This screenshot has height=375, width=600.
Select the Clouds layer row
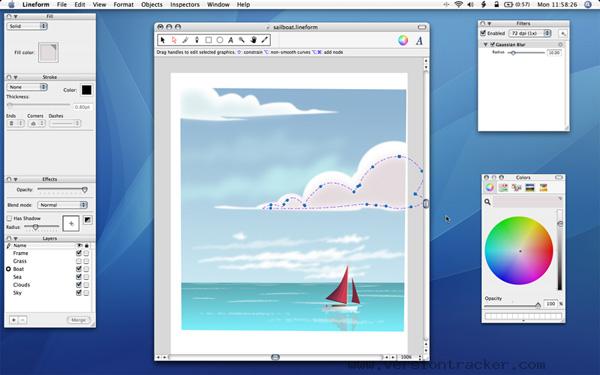tap(48, 285)
